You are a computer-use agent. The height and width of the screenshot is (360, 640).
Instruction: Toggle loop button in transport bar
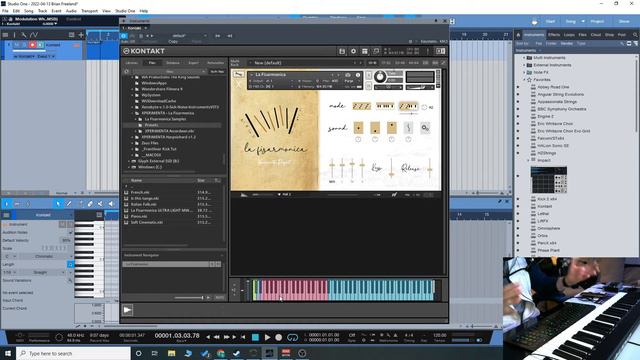pos(292,338)
